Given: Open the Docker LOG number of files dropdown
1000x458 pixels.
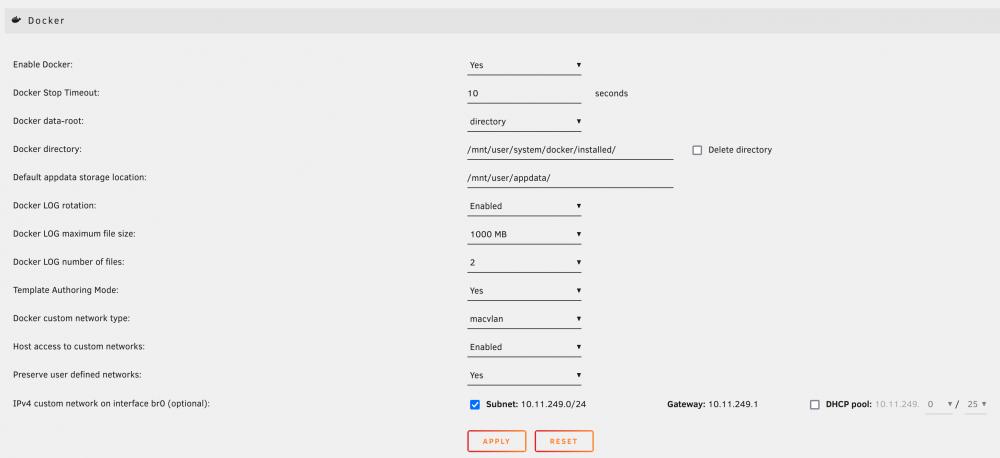Looking at the screenshot, I should [x=524, y=262].
